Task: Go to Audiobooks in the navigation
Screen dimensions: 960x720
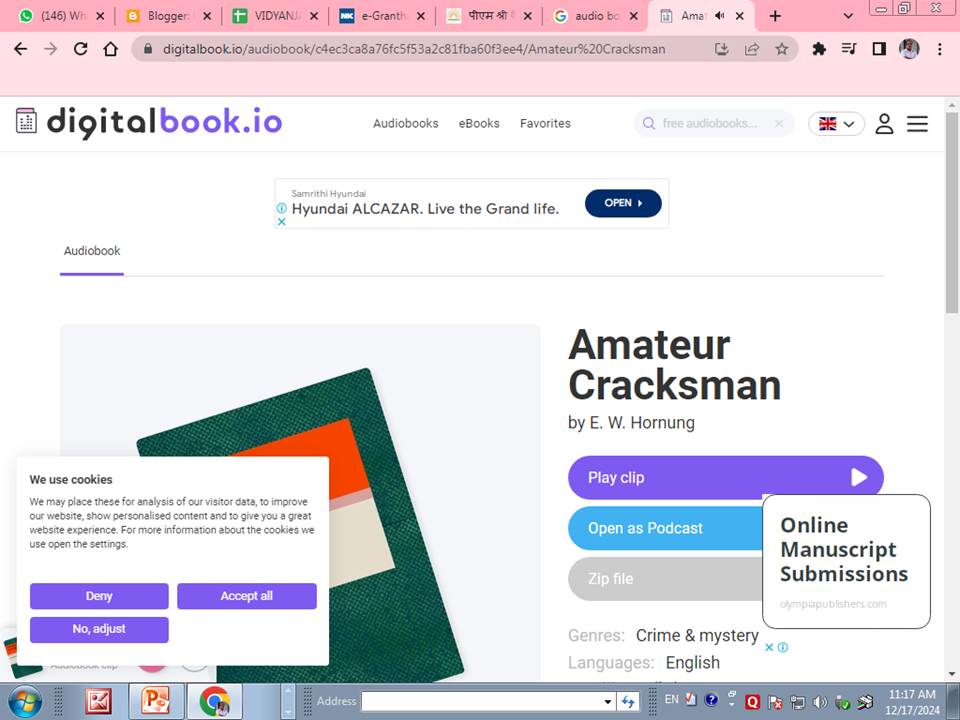Action: pos(405,124)
